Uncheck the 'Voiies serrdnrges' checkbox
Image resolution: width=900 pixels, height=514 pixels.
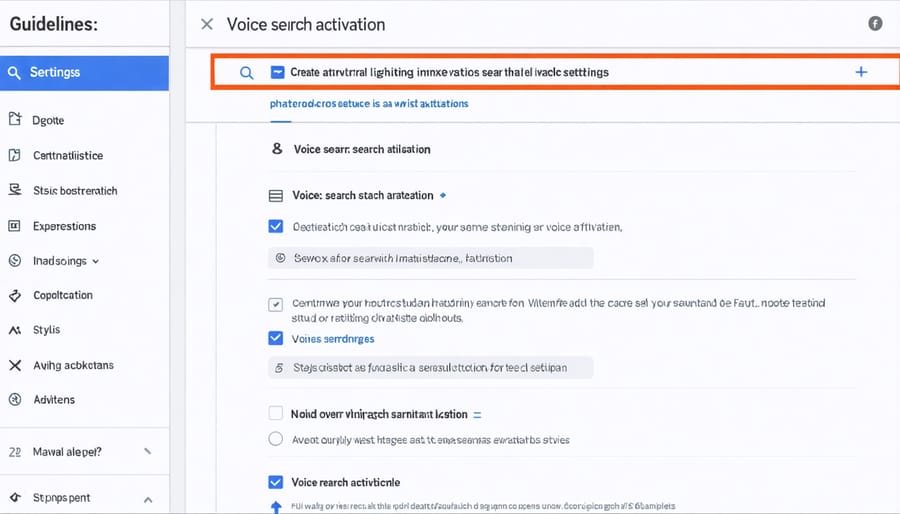276,338
